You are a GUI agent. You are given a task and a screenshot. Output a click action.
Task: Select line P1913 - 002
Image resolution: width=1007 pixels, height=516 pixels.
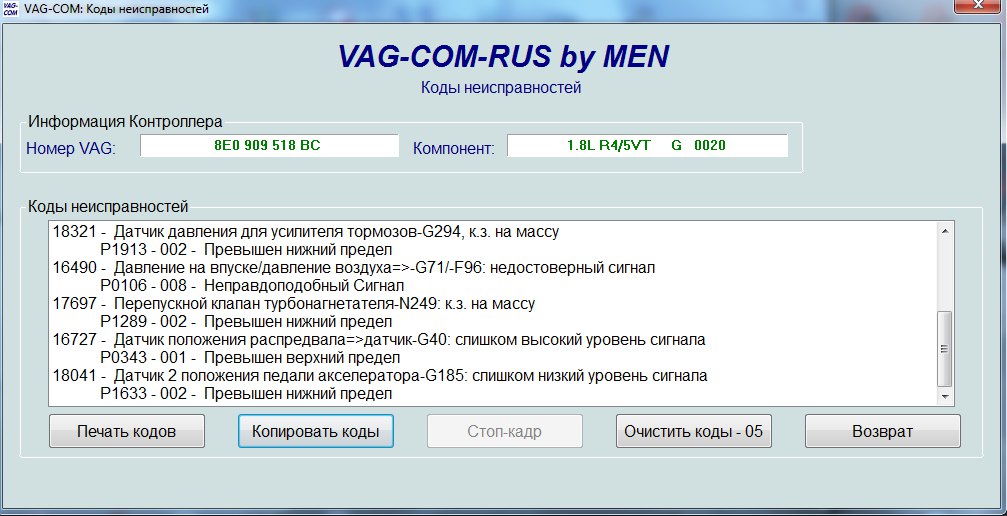(246, 249)
